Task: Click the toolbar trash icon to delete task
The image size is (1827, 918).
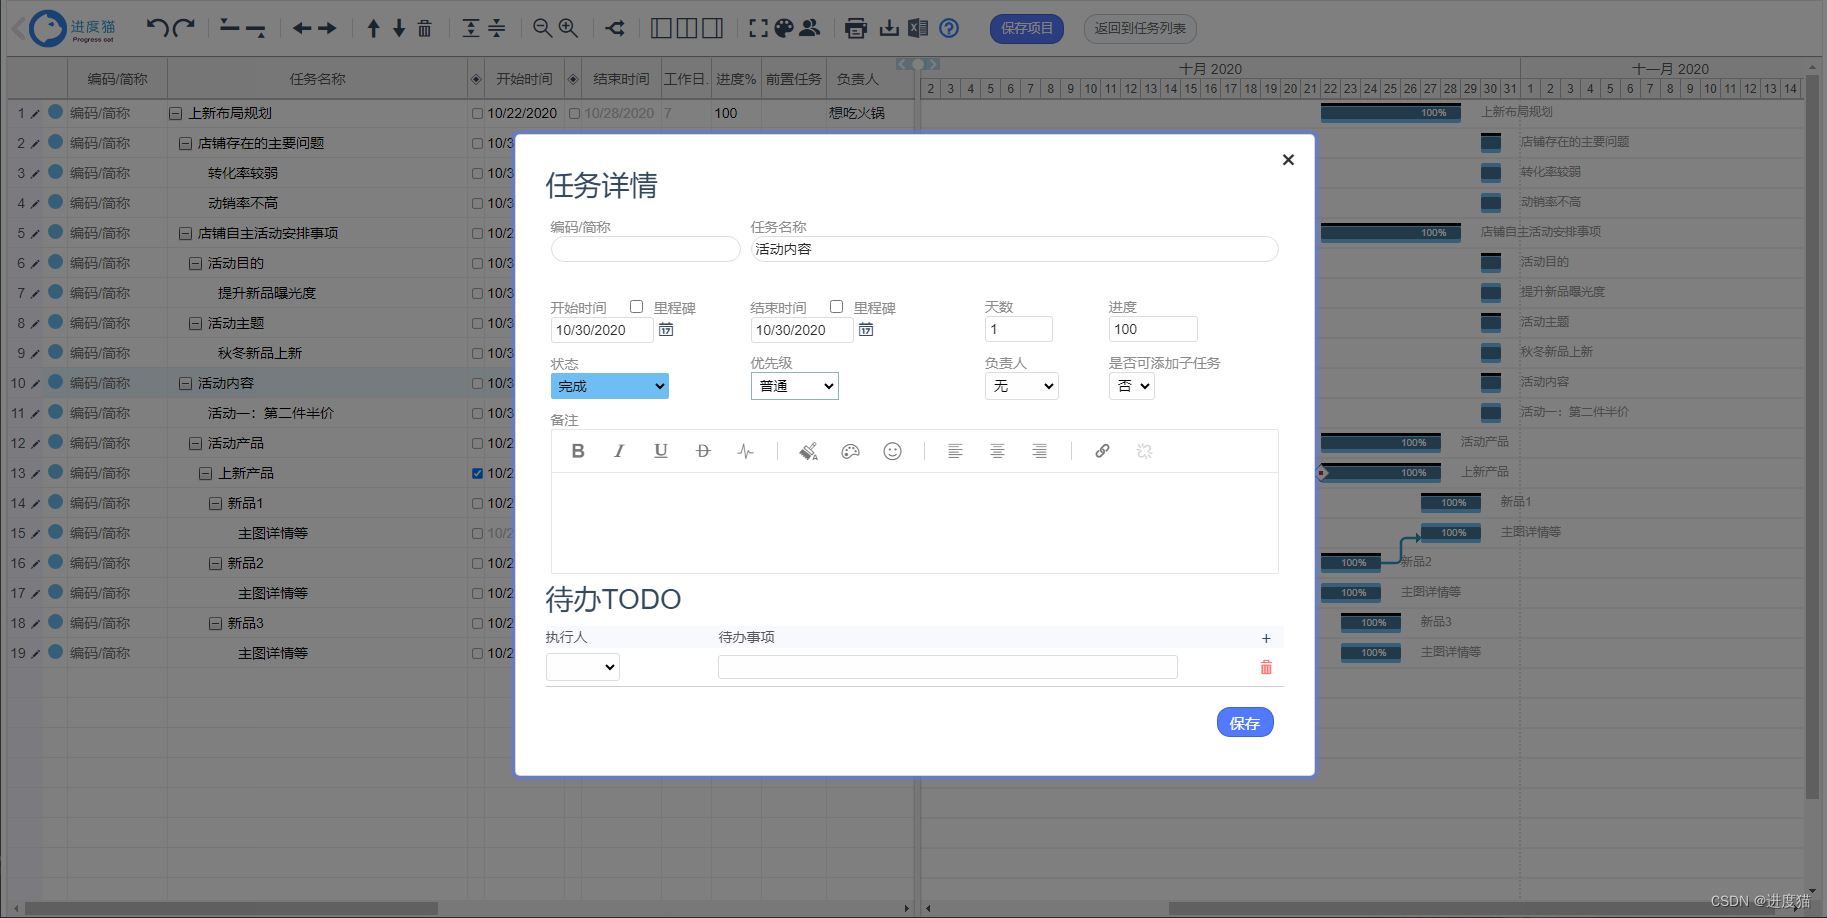Action: [x=425, y=28]
